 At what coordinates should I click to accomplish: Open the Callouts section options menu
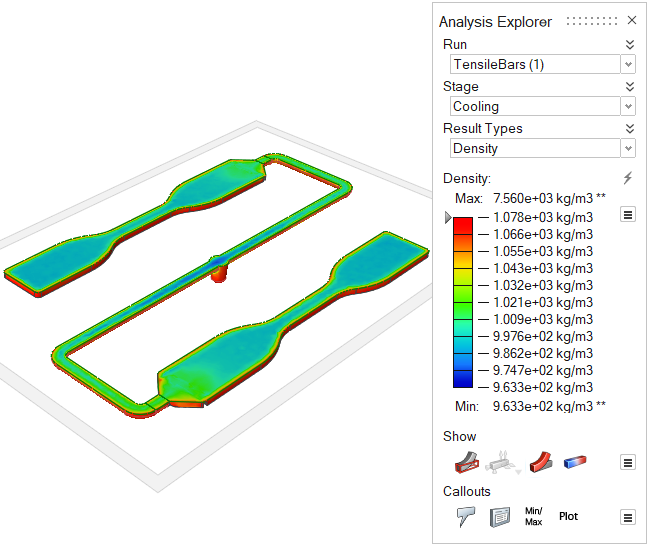point(628,517)
